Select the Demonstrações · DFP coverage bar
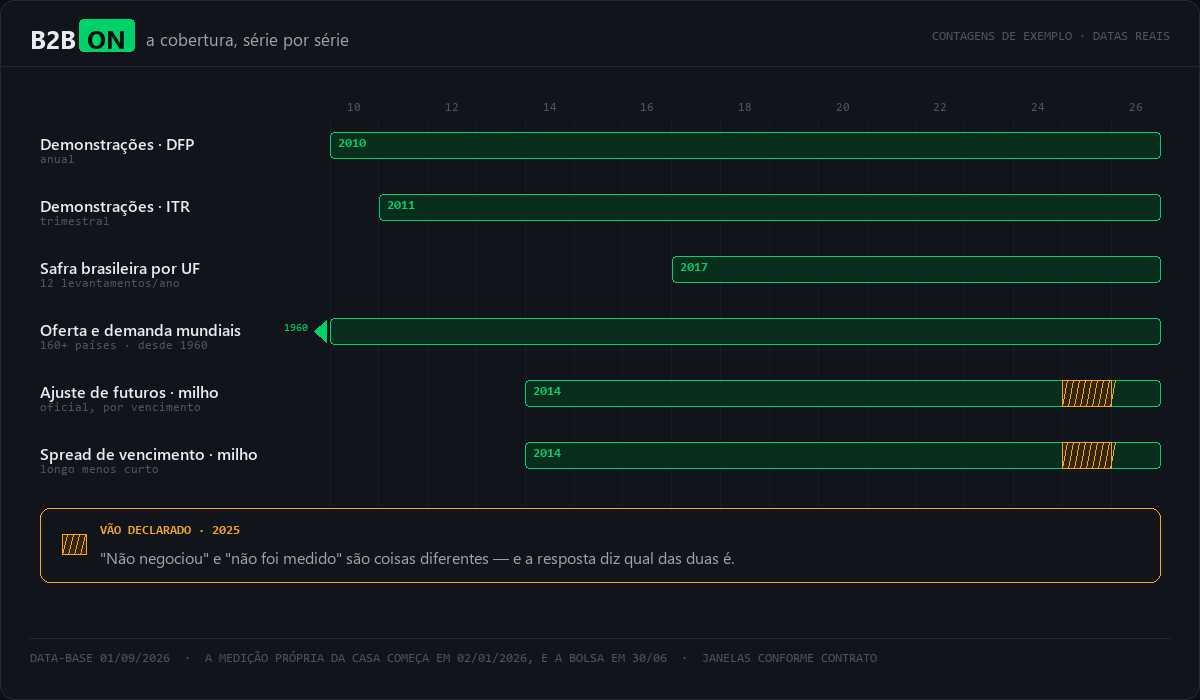This screenshot has height=700, width=1200. [745, 145]
